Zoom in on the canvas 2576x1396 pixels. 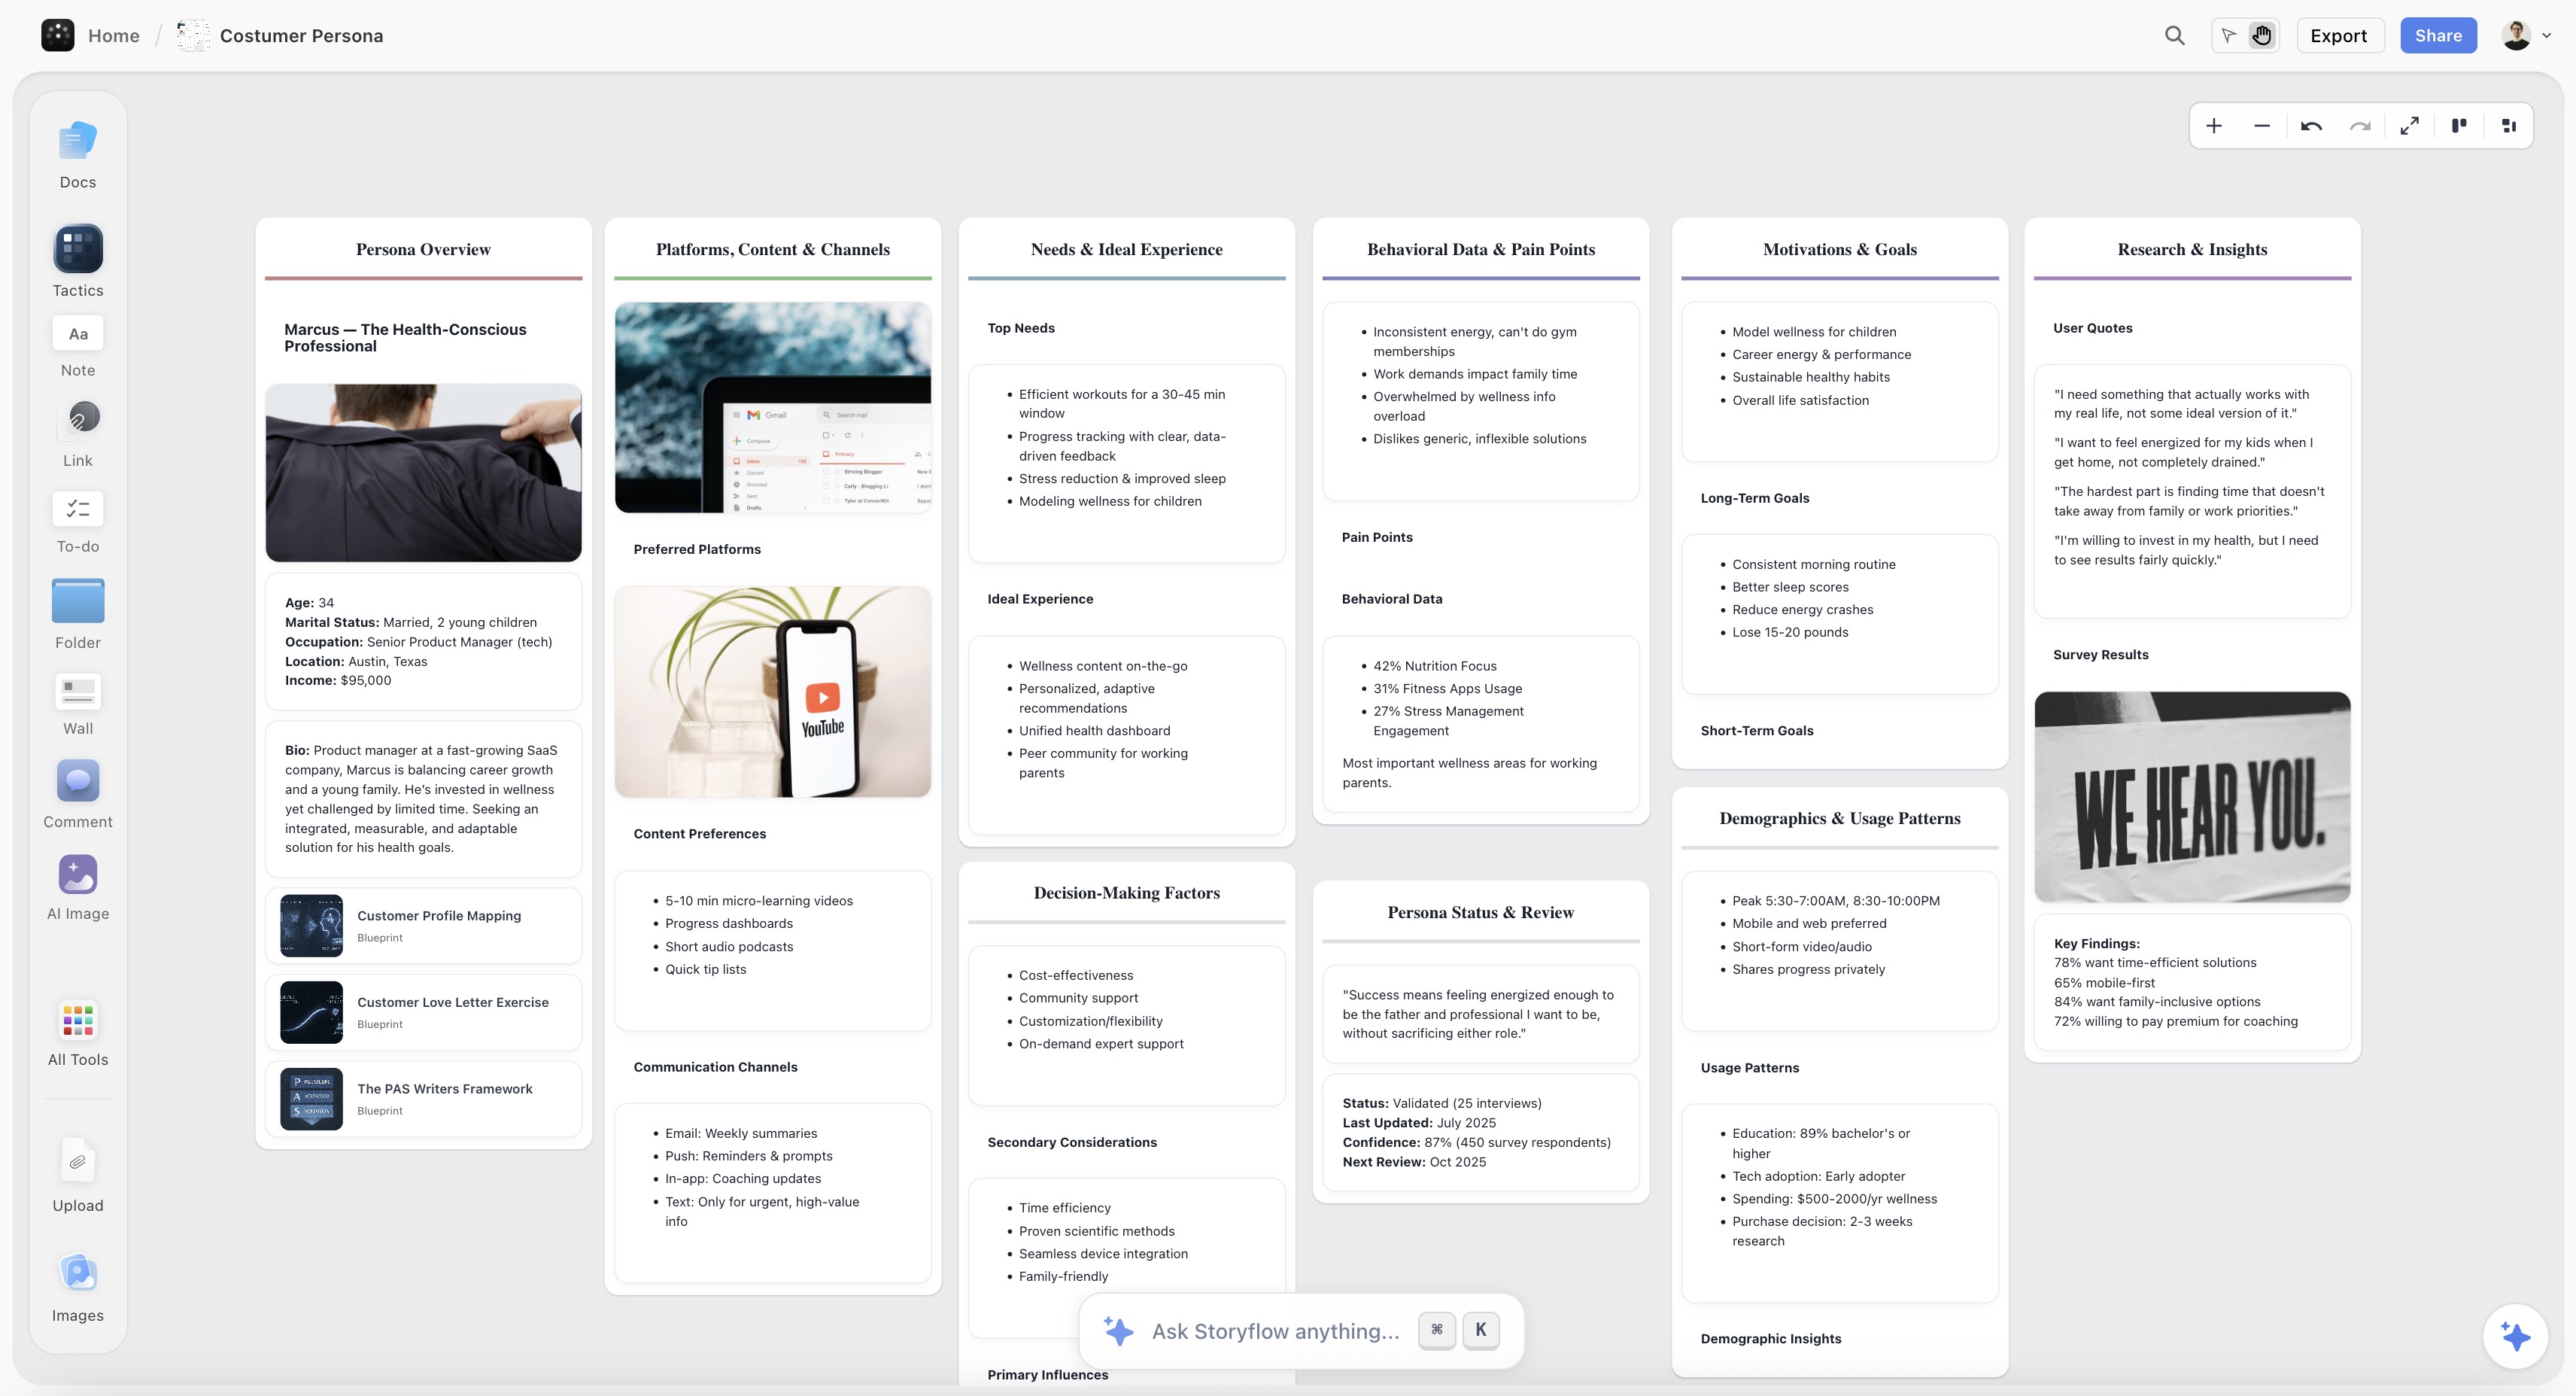[2214, 126]
